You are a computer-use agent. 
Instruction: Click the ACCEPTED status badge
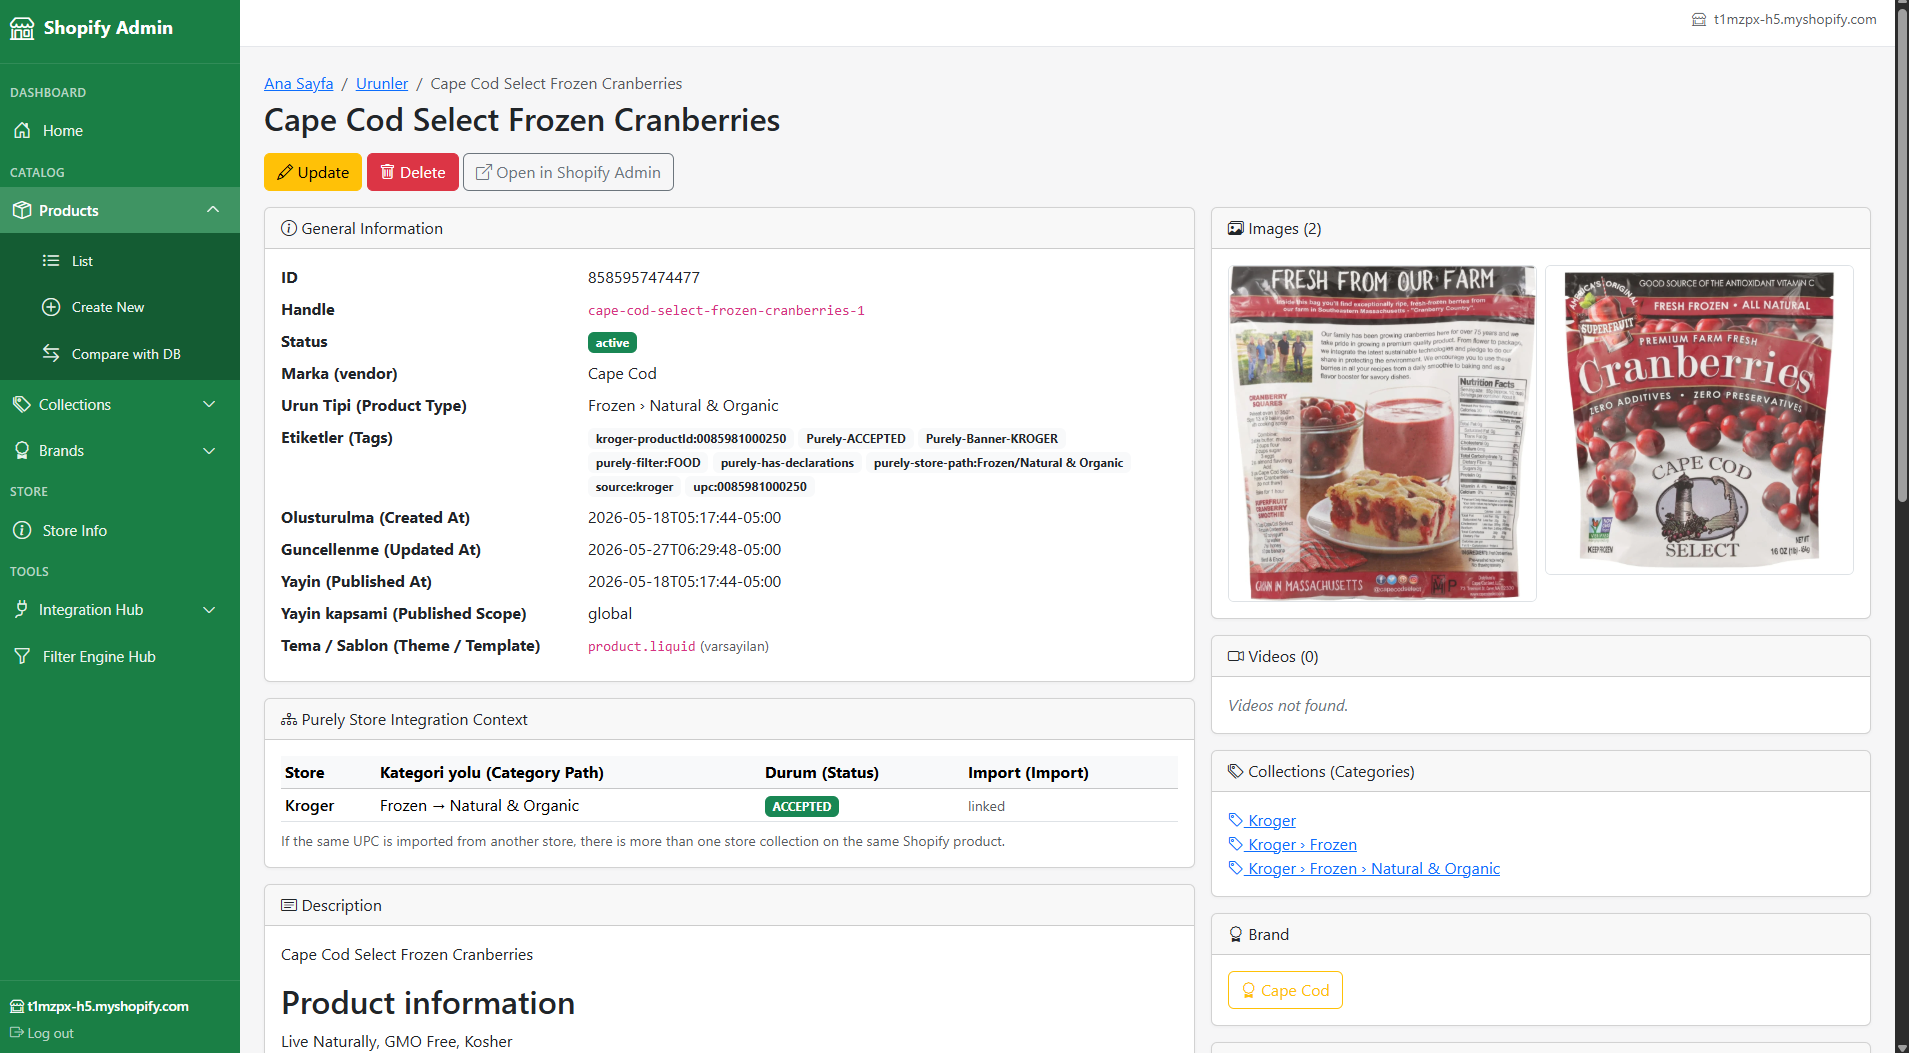[802, 806]
